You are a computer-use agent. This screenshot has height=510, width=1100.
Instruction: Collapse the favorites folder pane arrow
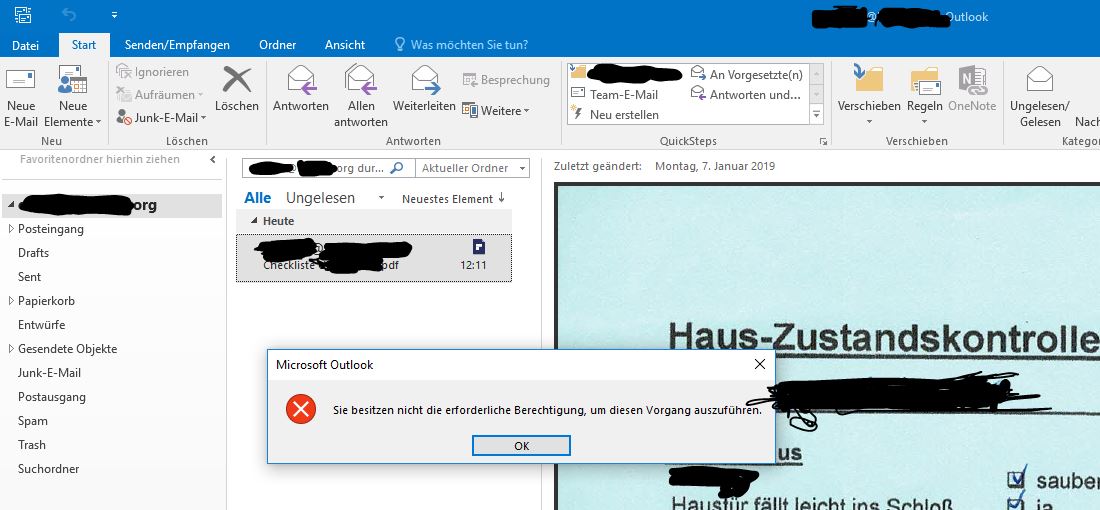(x=213, y=160)
